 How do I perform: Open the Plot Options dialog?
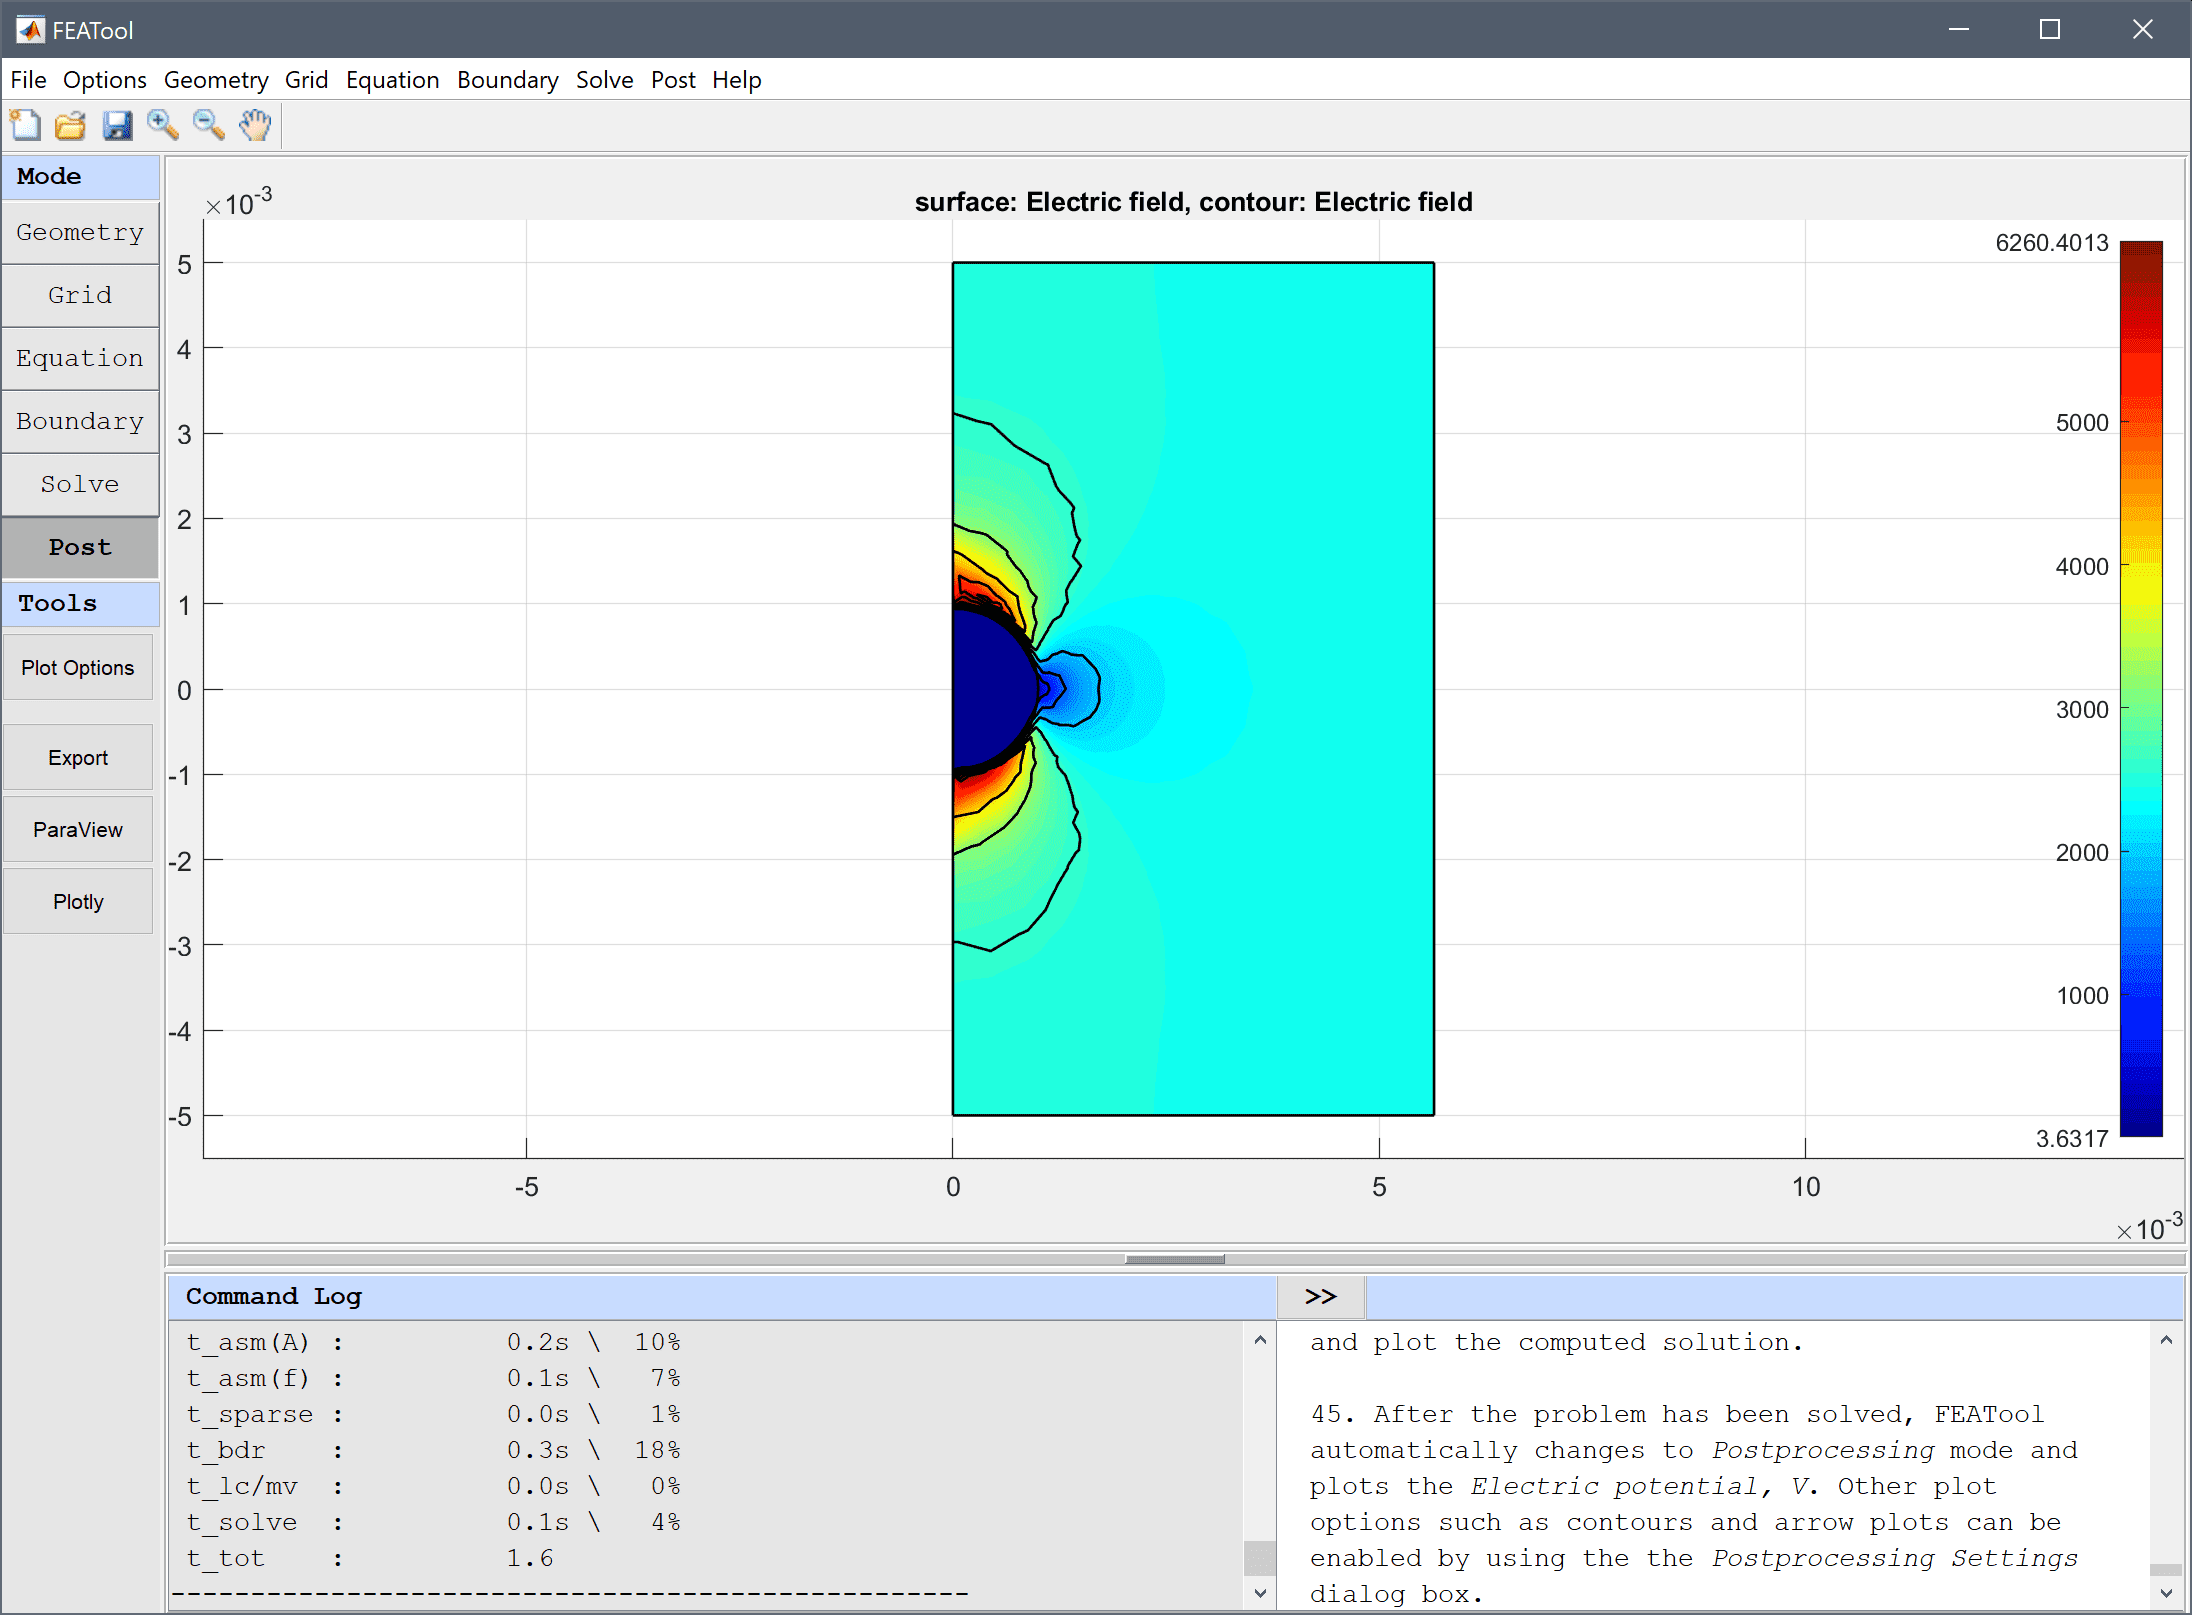click(x=78, y=667)
